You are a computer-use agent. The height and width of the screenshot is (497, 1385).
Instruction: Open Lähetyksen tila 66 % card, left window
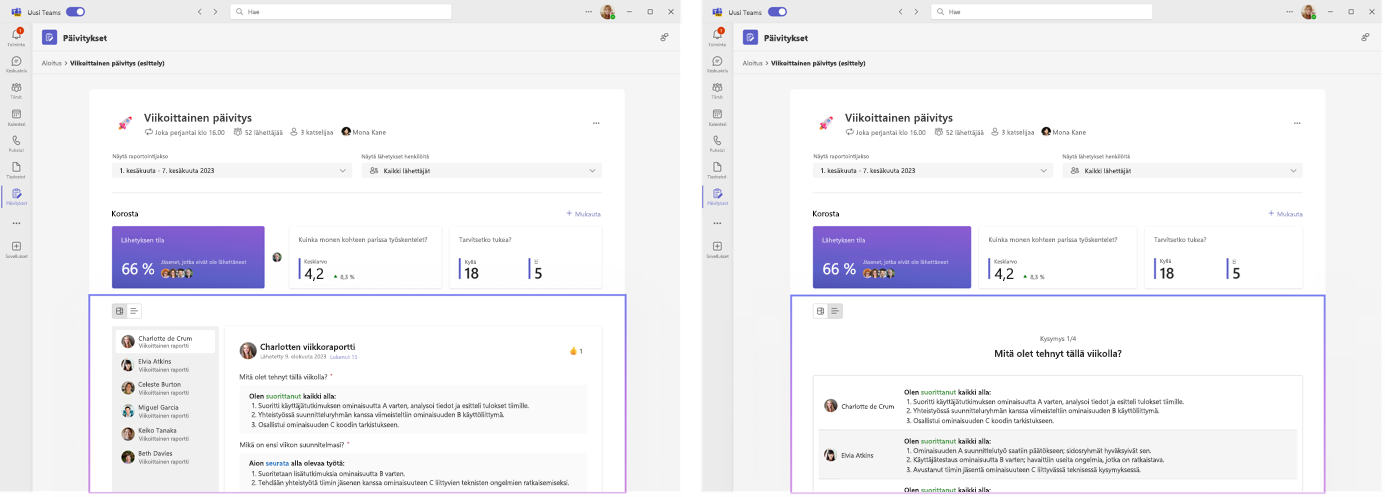[x=189, y=257]
